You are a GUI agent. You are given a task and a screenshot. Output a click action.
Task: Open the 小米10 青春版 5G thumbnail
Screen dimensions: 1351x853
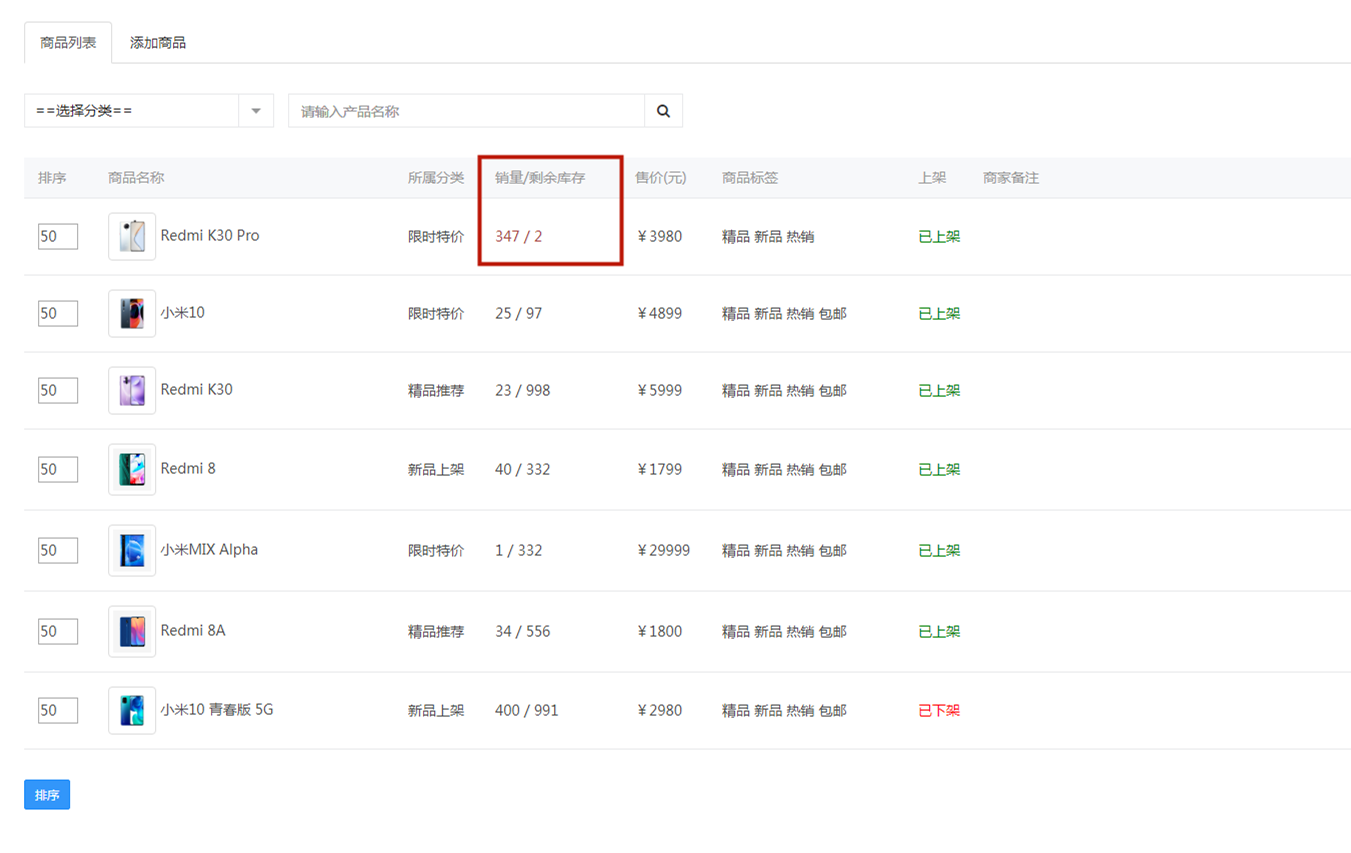point(132,710)
